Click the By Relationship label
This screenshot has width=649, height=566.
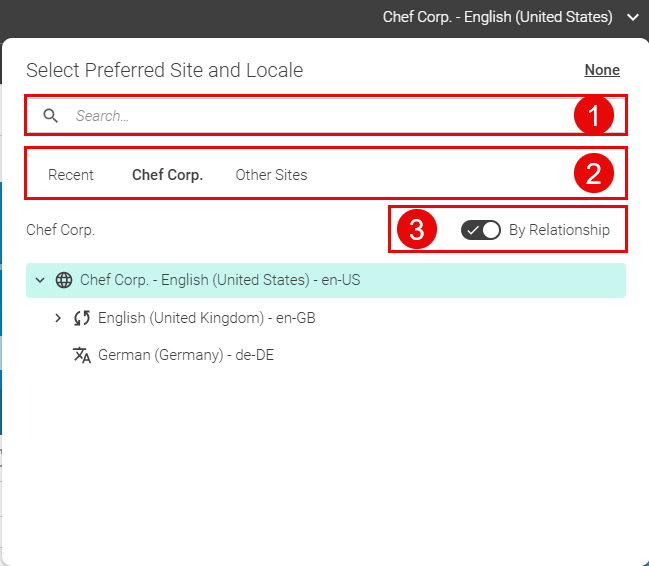pos(559,230)
